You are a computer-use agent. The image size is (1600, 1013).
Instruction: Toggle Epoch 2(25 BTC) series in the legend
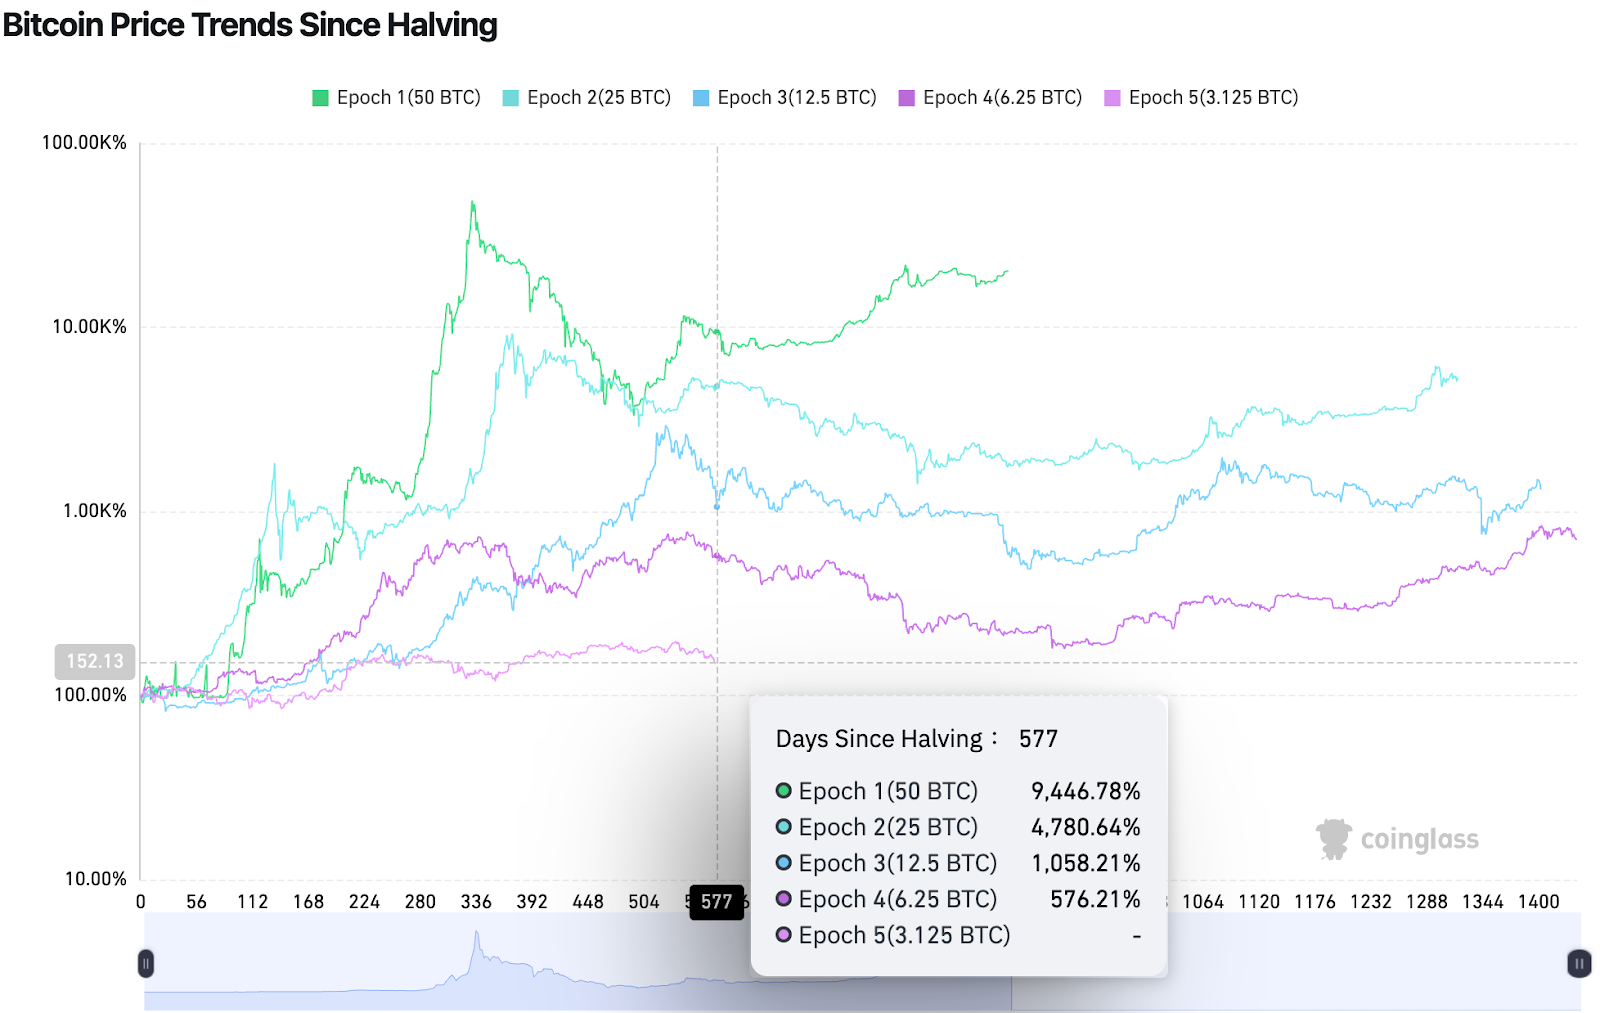coord(587,97)
